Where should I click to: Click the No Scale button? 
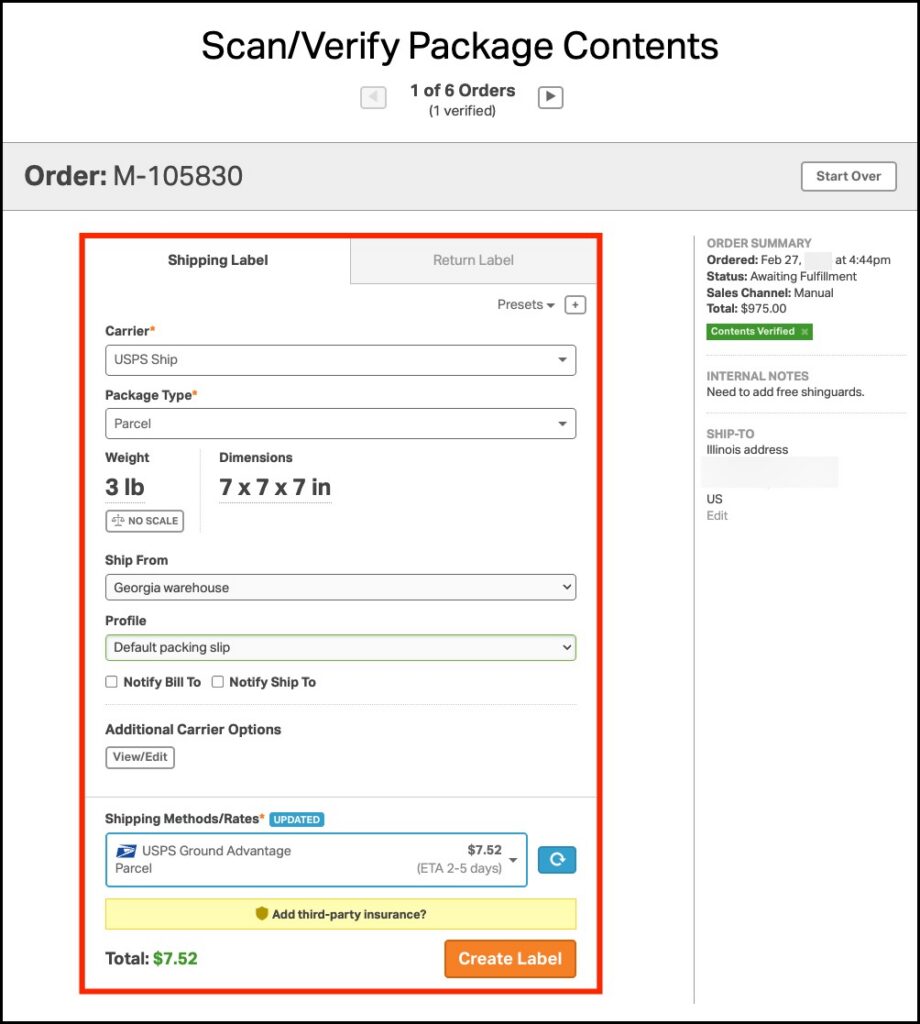coord(144,521)
